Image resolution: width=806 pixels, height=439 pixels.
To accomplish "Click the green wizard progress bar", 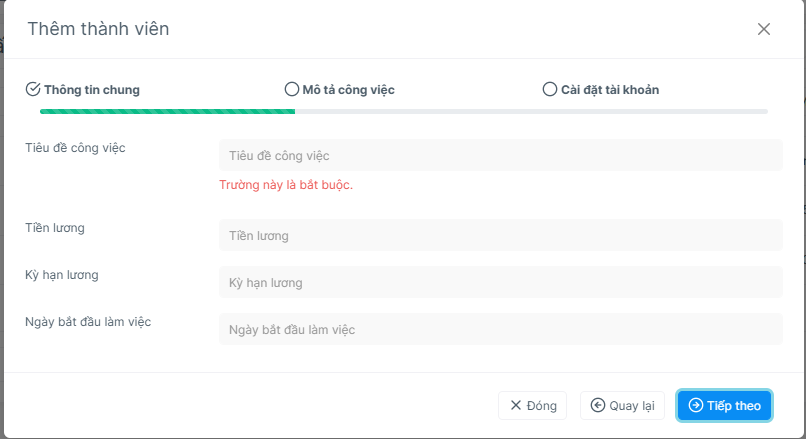I will 168,112.
